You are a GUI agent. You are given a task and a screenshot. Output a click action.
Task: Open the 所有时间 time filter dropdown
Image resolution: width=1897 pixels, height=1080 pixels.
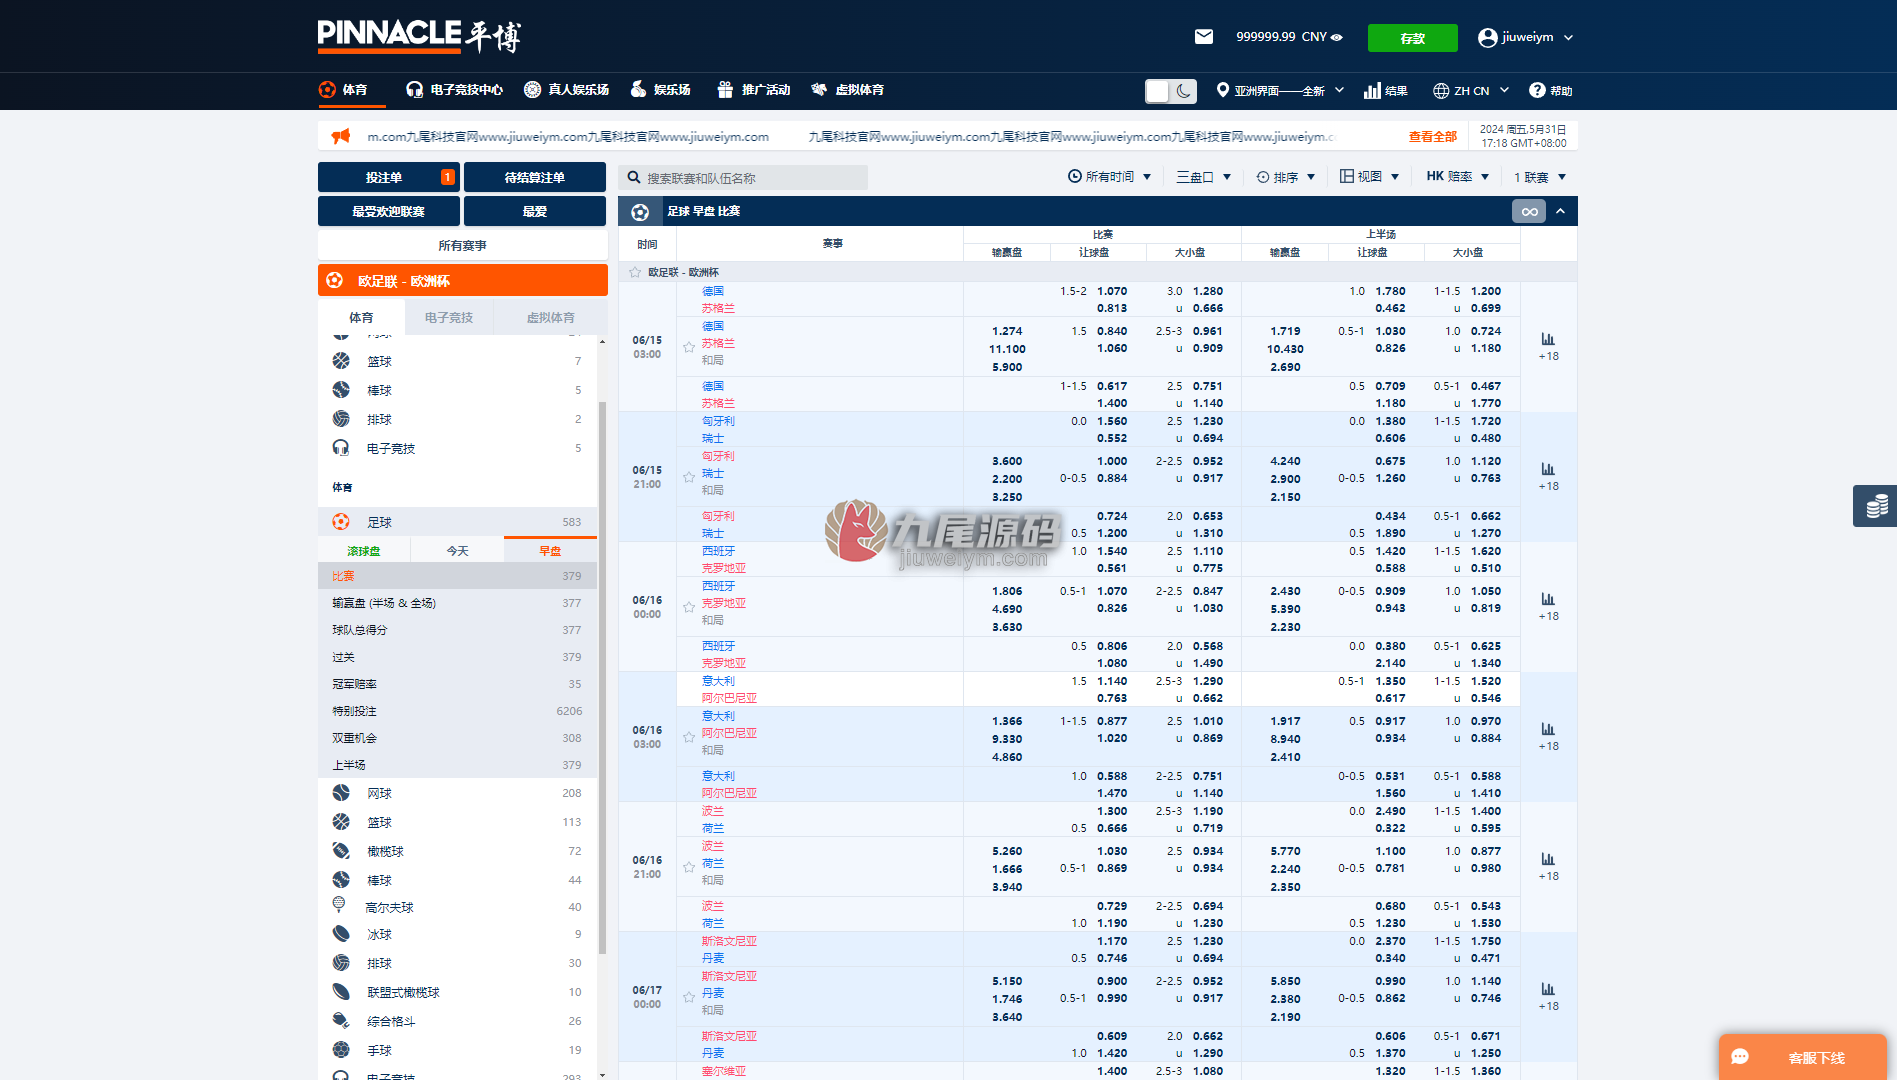1109,177
